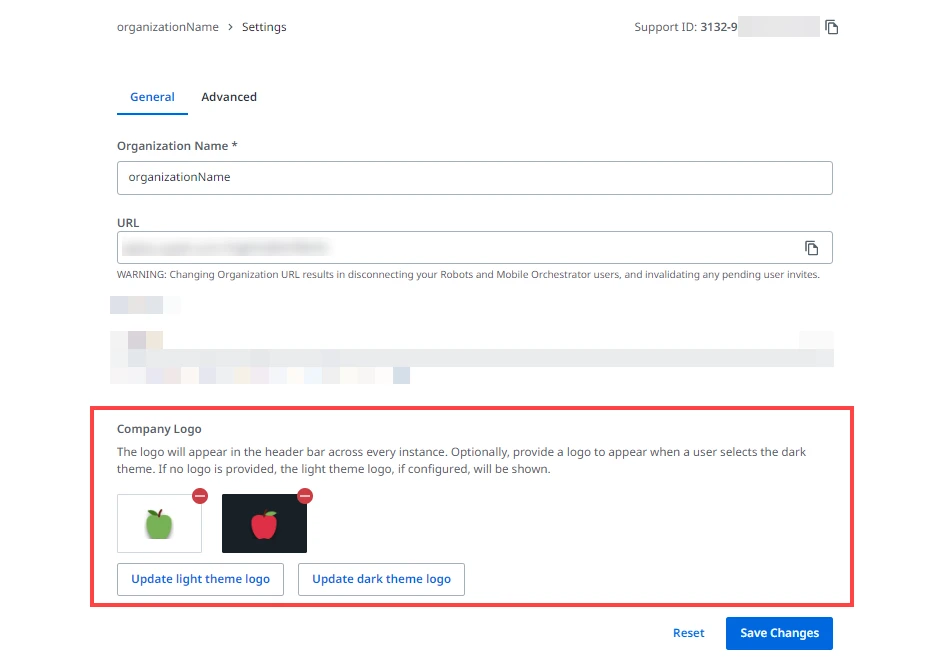Viewport: 950px width, 672px height.
Task: Click inside the URL field
Action: (474, 247)
